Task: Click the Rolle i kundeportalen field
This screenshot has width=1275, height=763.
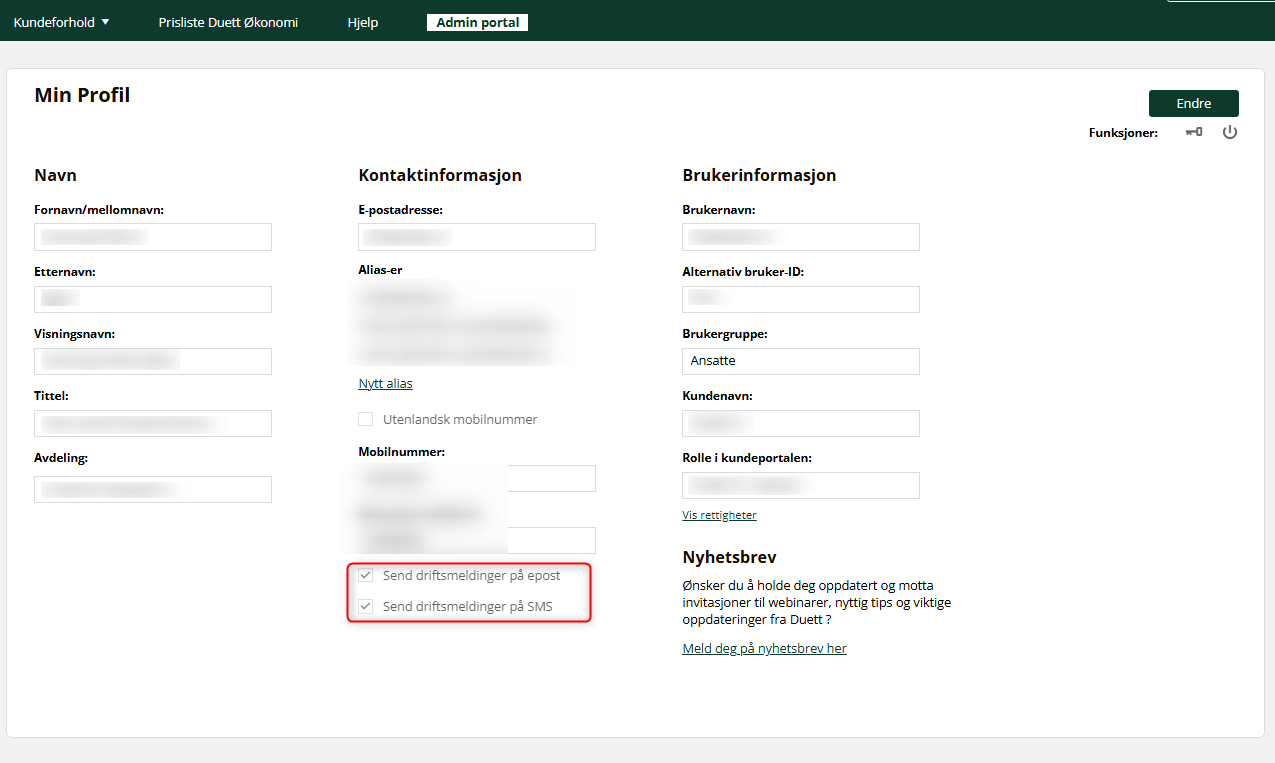Action: point(801,485)
